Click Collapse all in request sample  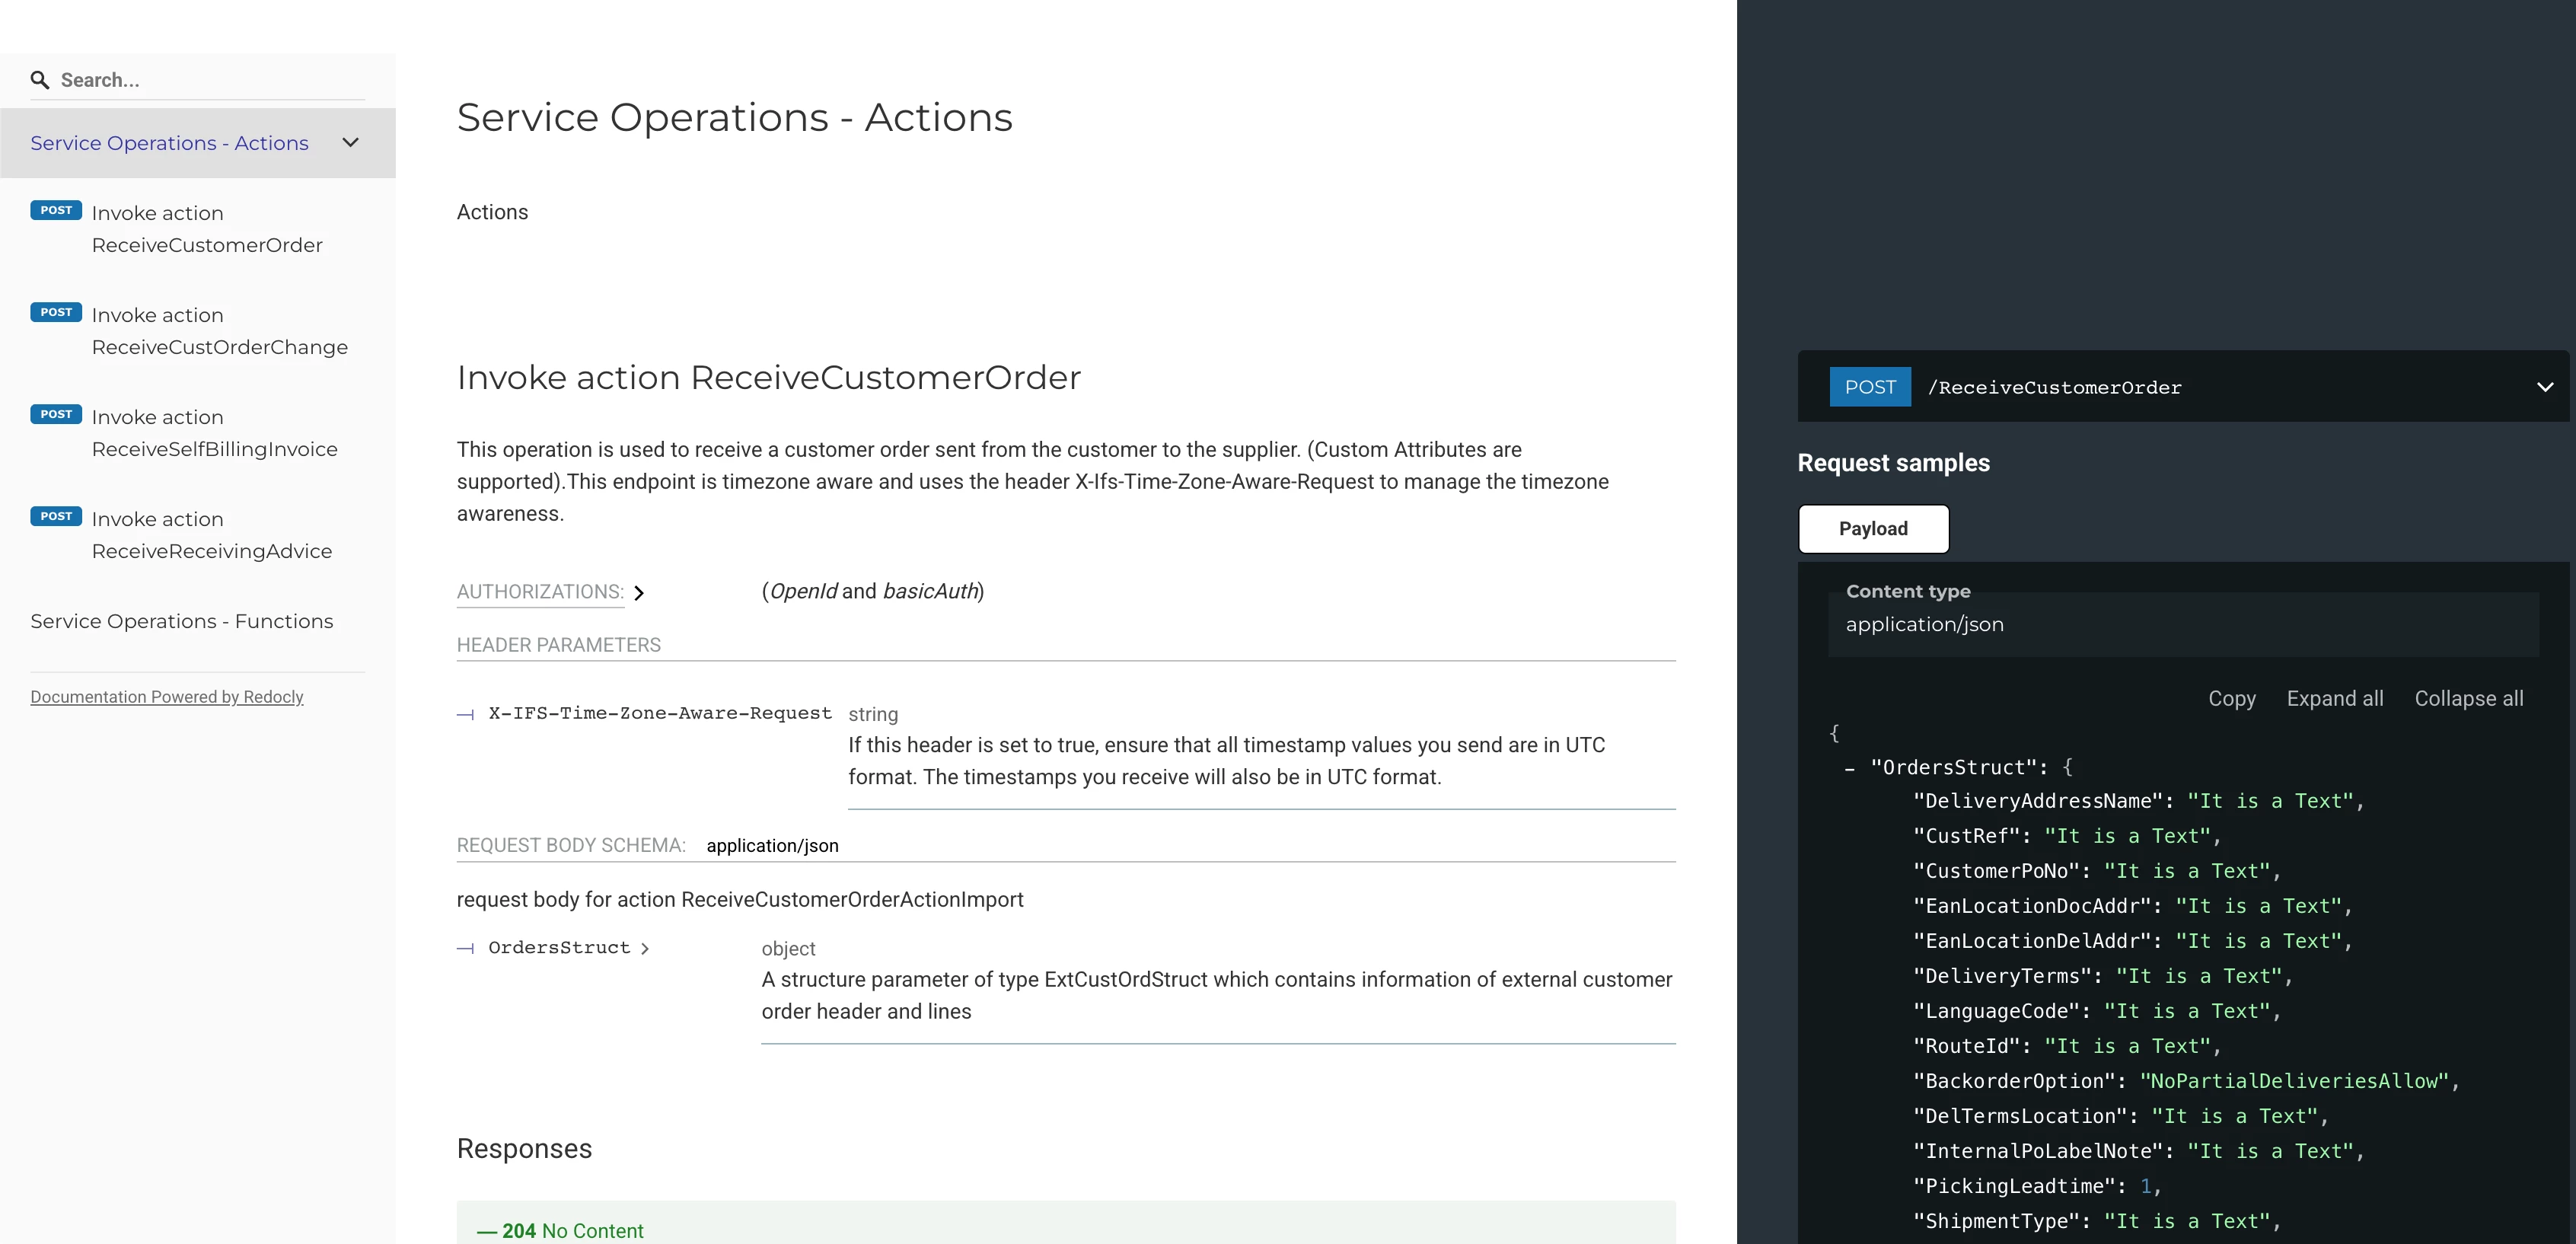[x=2468, y=699]
